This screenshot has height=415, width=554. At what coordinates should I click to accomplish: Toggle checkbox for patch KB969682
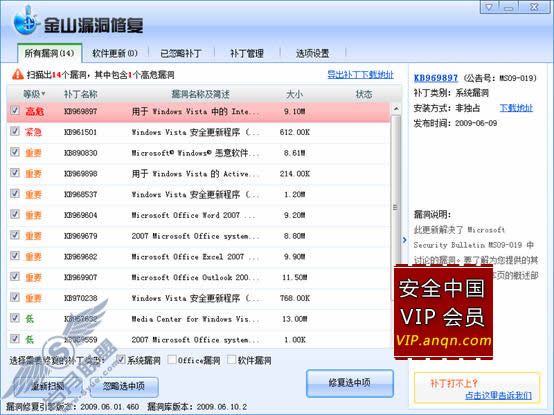(x=15, y=256)
